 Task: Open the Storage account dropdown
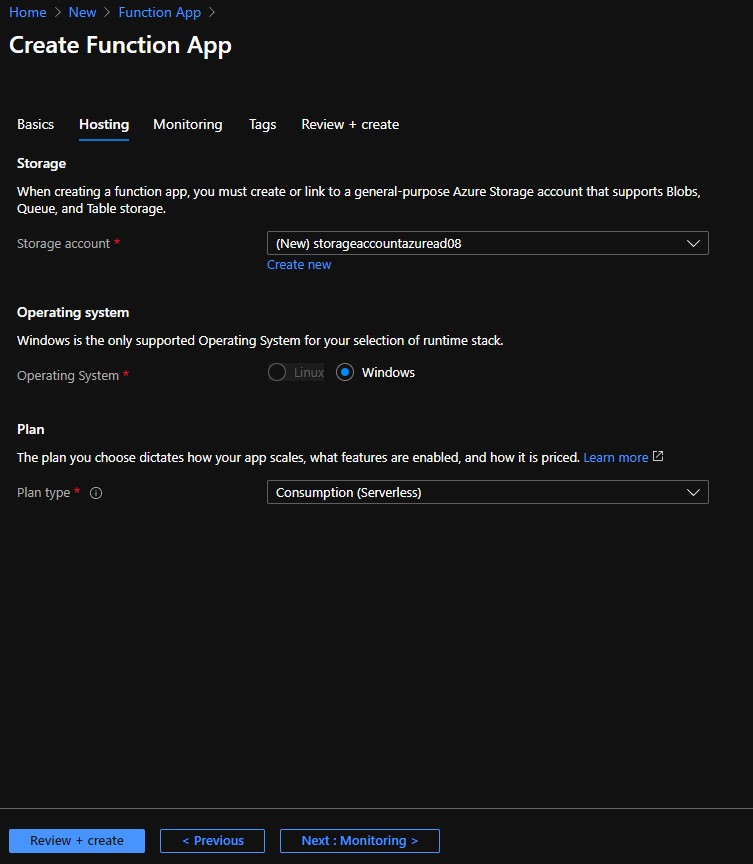coord(487,243)
